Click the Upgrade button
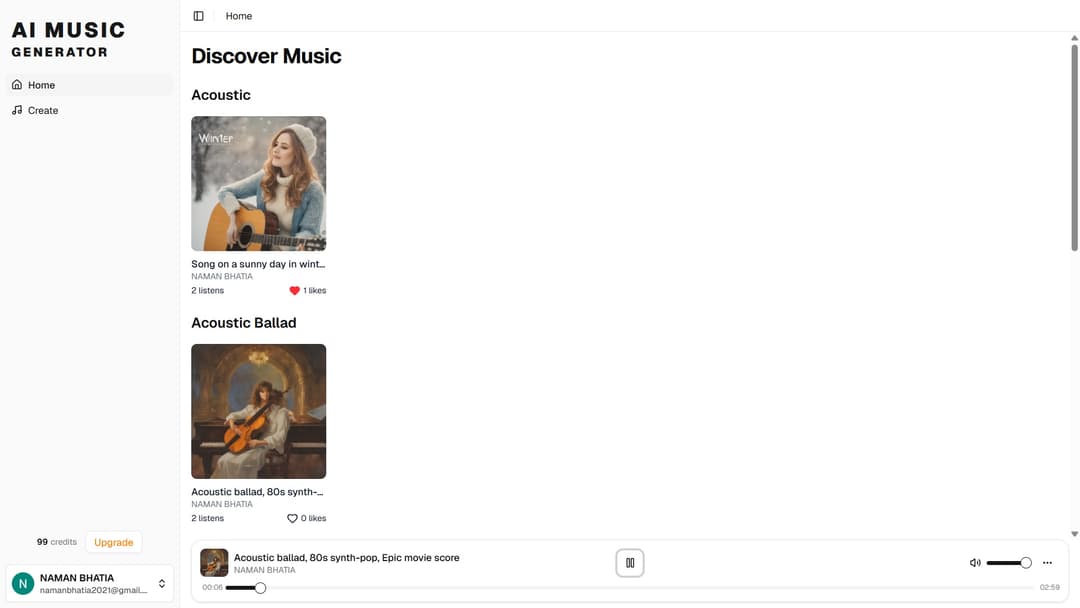 pyautogui.click(x=113, y=542)
